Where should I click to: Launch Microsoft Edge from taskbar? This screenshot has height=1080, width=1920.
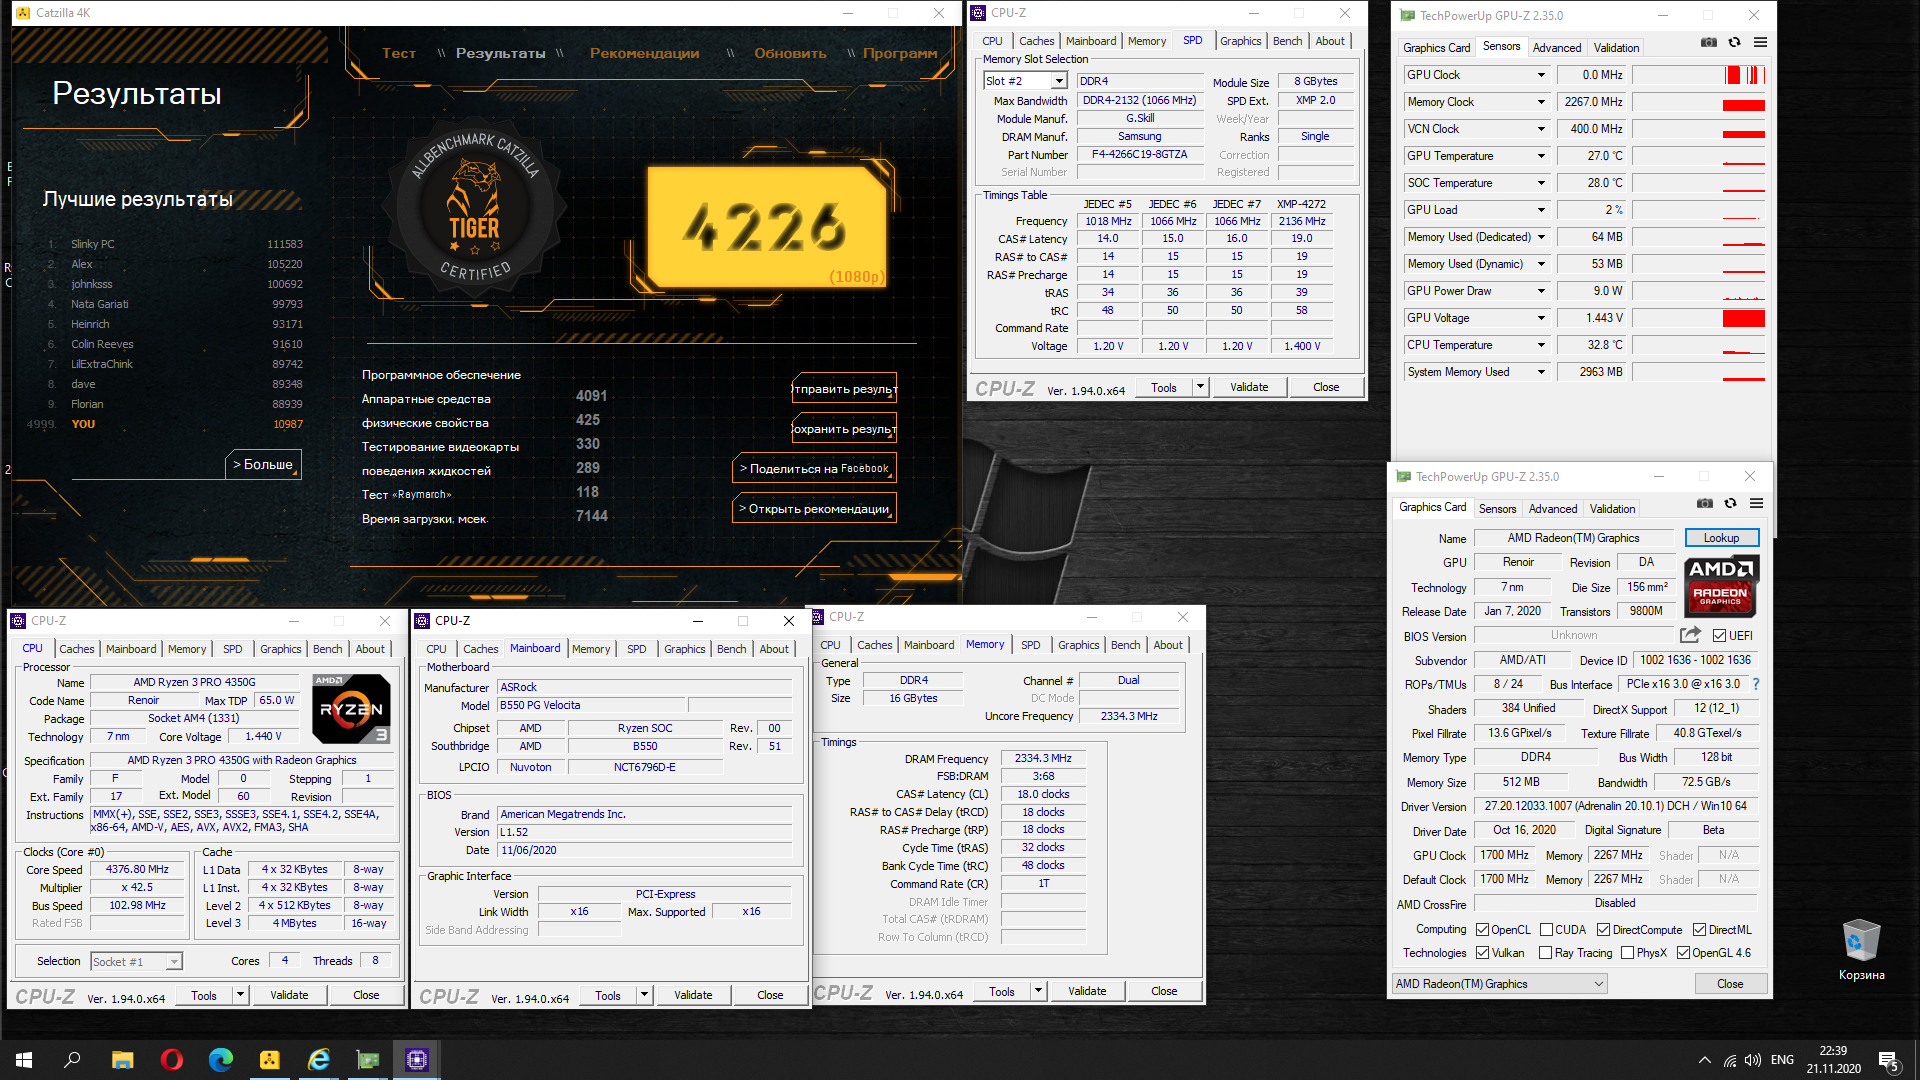(x=220, y=1060)
